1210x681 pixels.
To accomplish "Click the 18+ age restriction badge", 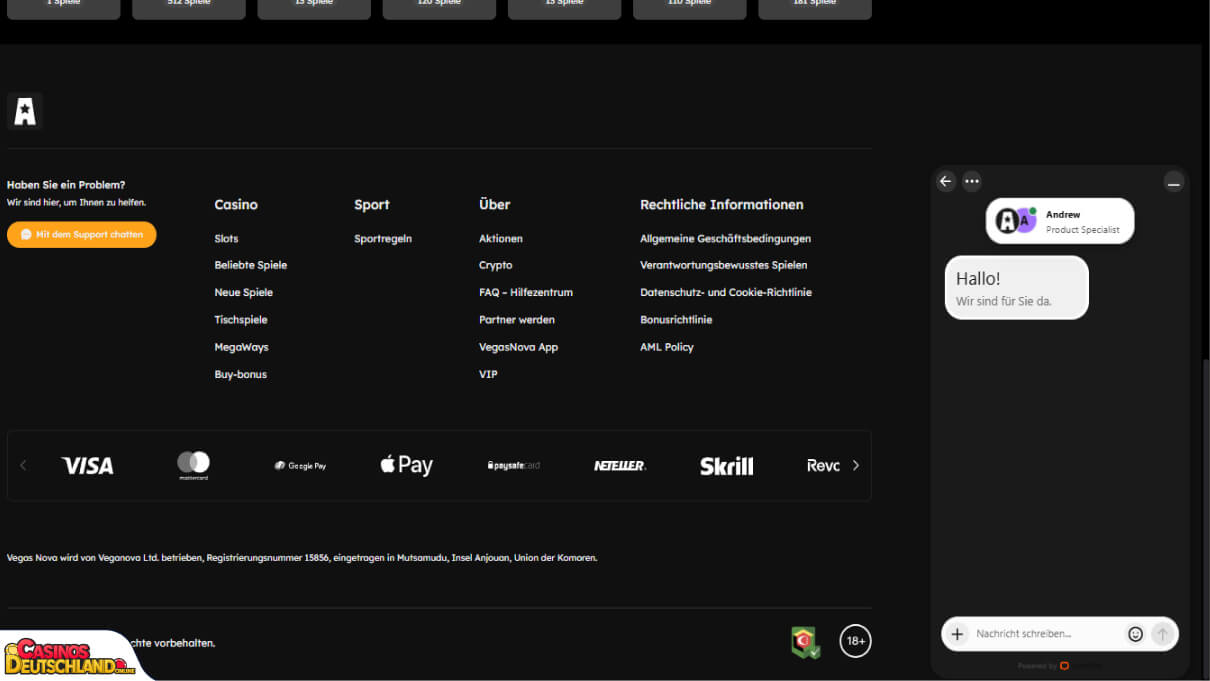I will click(855, 641).
